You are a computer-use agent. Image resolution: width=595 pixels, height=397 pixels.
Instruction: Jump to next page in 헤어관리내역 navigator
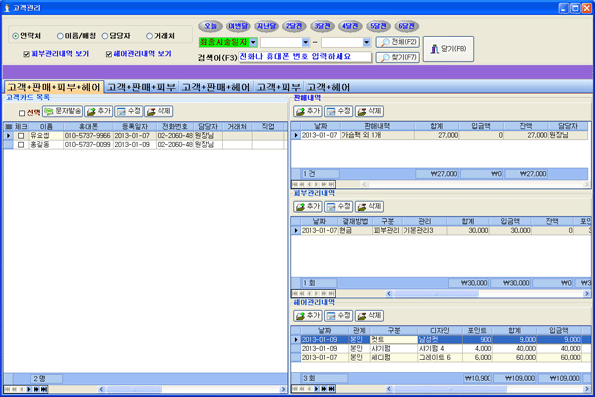click(x=324, y=389)
